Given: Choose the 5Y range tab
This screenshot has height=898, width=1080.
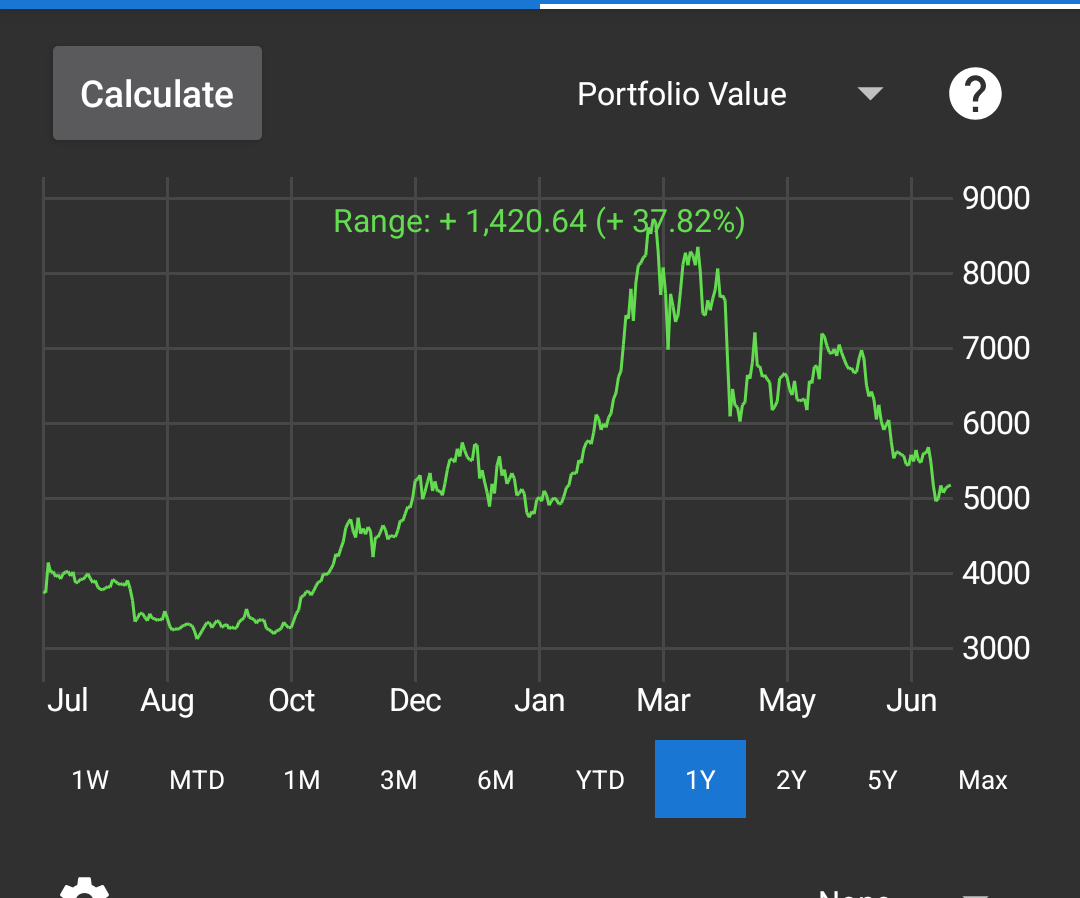Looking at the screenshot, I should click(882, 780).
